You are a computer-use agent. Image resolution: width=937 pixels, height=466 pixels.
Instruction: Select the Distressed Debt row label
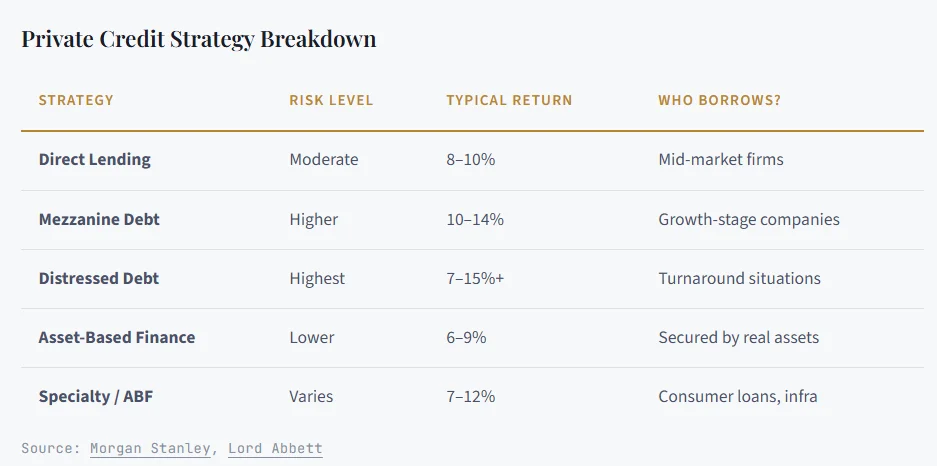[98, 278]
